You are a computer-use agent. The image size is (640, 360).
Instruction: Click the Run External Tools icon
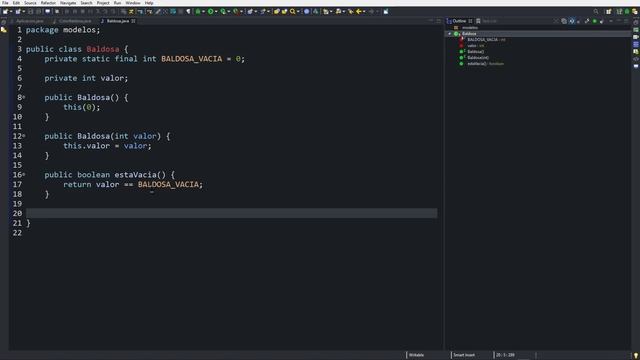(x=236, y=11)
